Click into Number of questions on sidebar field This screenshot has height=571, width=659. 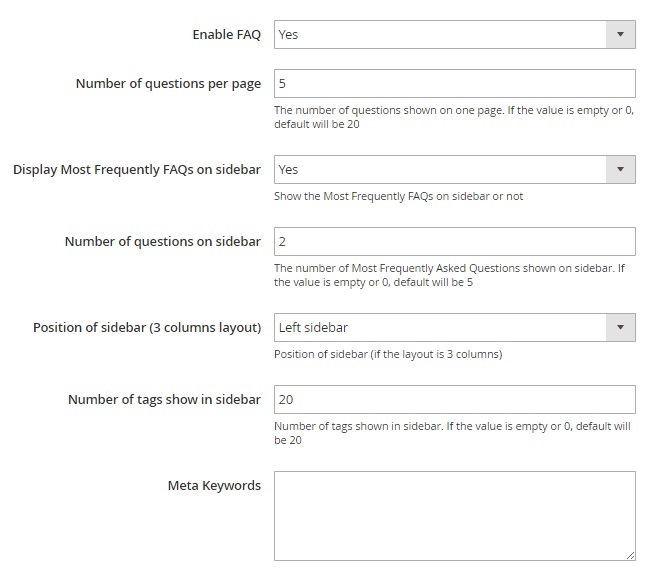(x=454, y=242)
